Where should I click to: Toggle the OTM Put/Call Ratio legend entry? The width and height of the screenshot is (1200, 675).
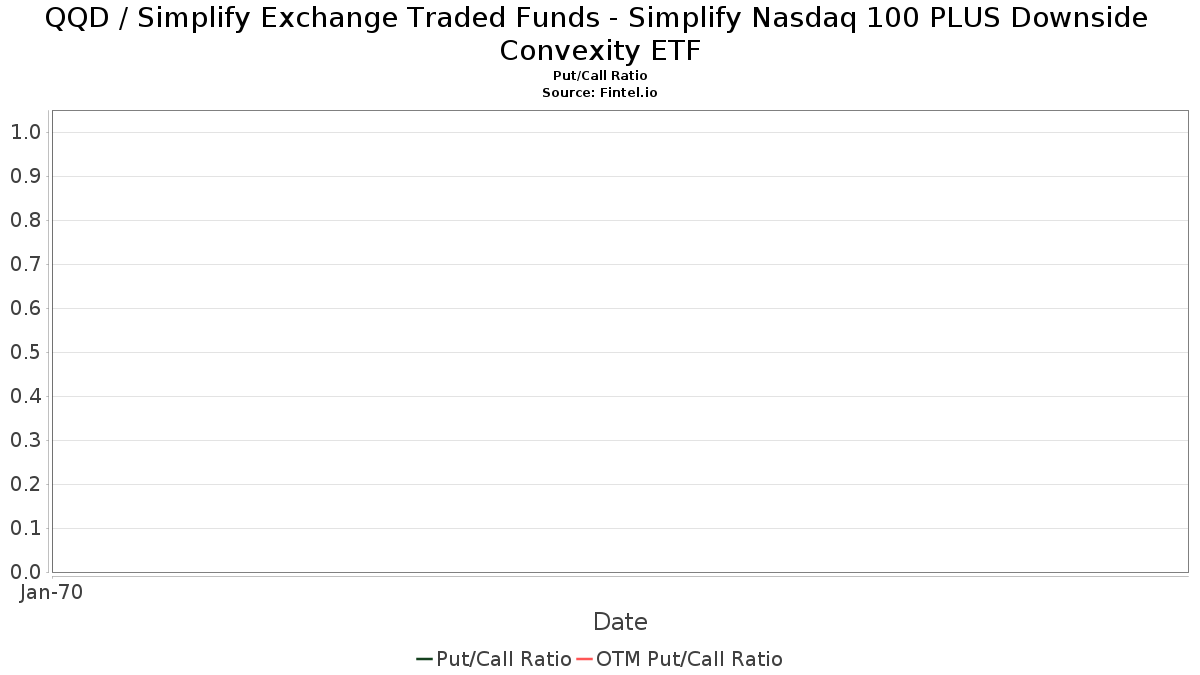click(x=689, y=659)
